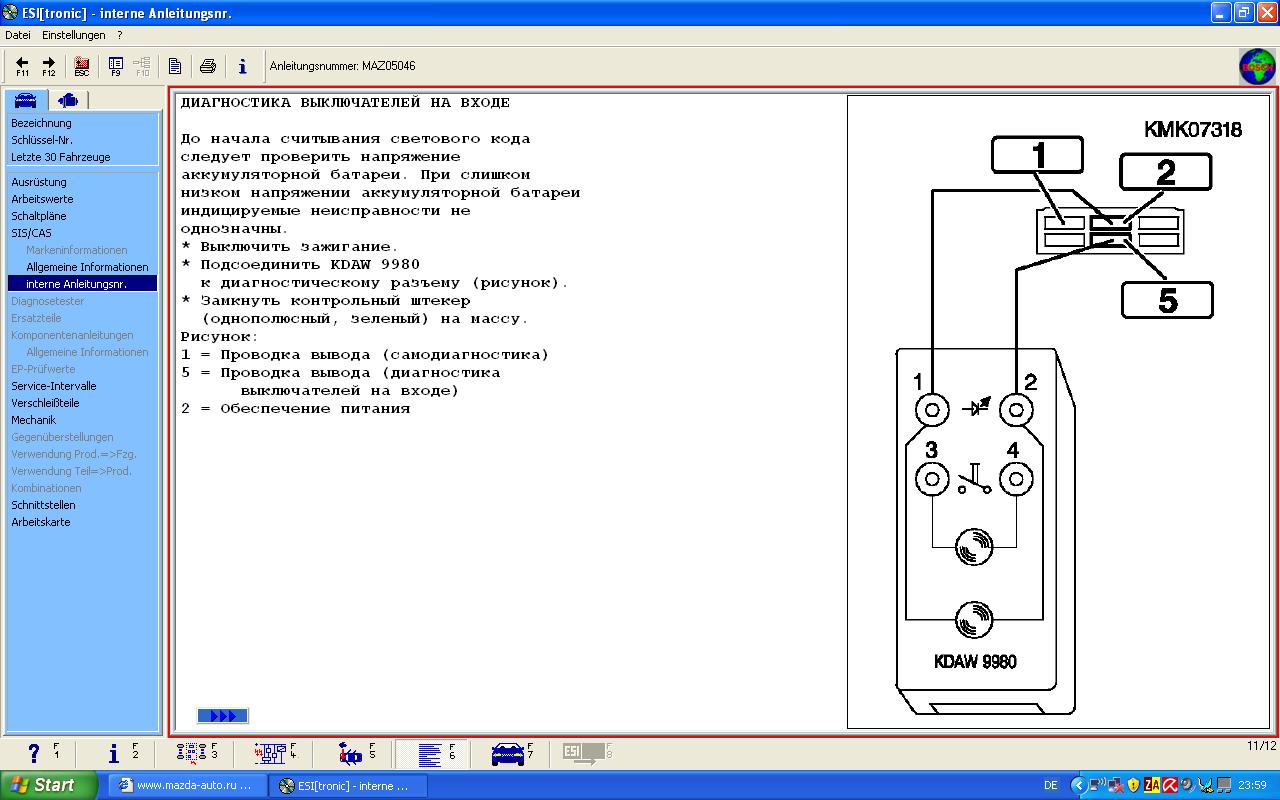1280x800 pixels.
Task: Switch to the car vehicle tab
Action: coord(26,100)
